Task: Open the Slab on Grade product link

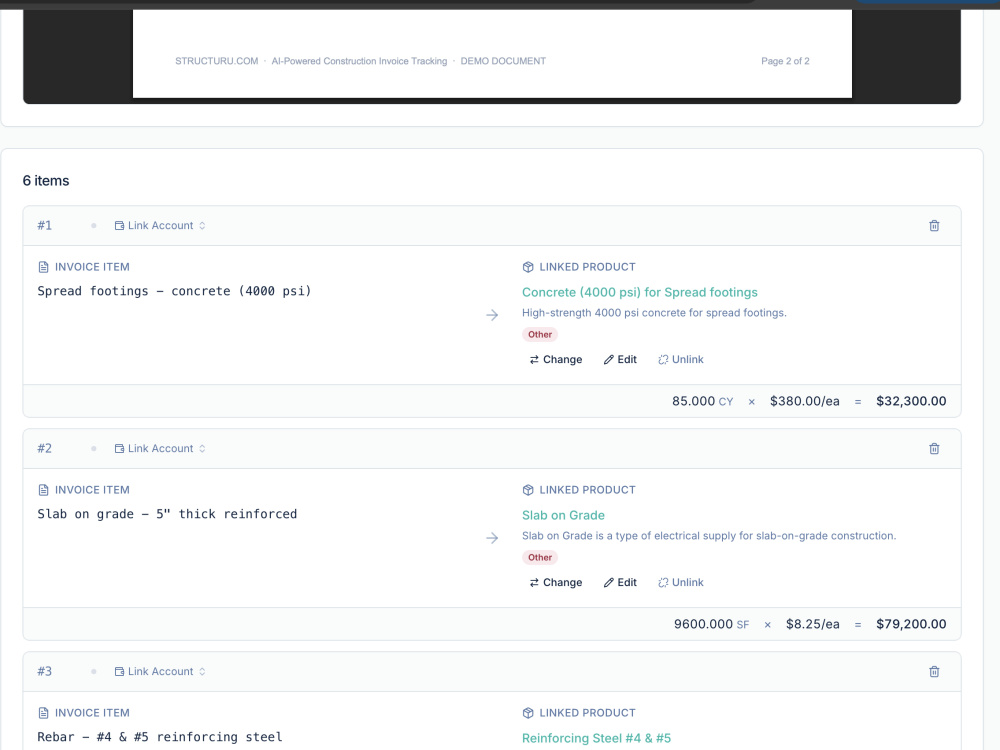Action: pyautogui.click(x=563, y=515)
